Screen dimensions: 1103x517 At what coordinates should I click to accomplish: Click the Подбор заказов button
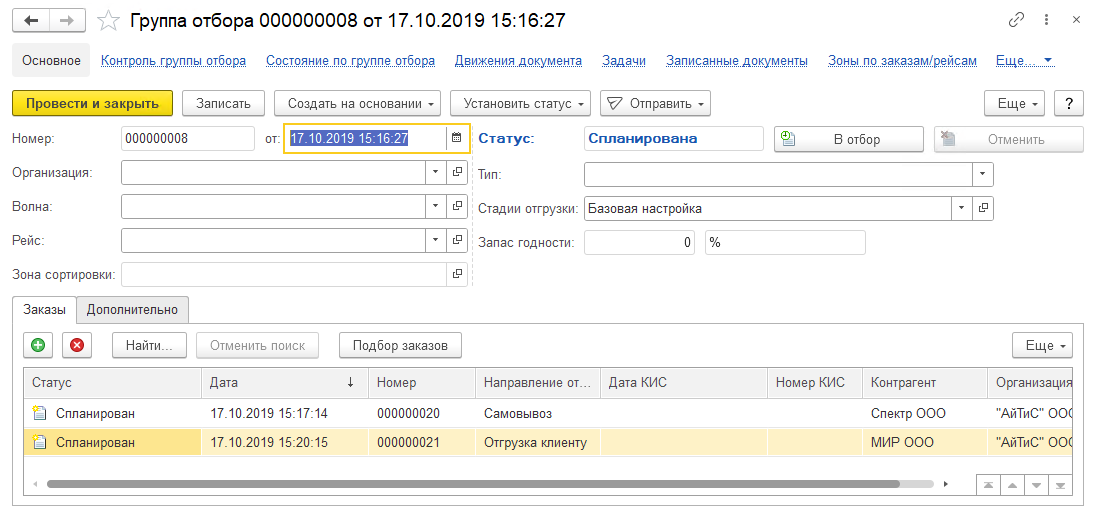tap(400, 345)
